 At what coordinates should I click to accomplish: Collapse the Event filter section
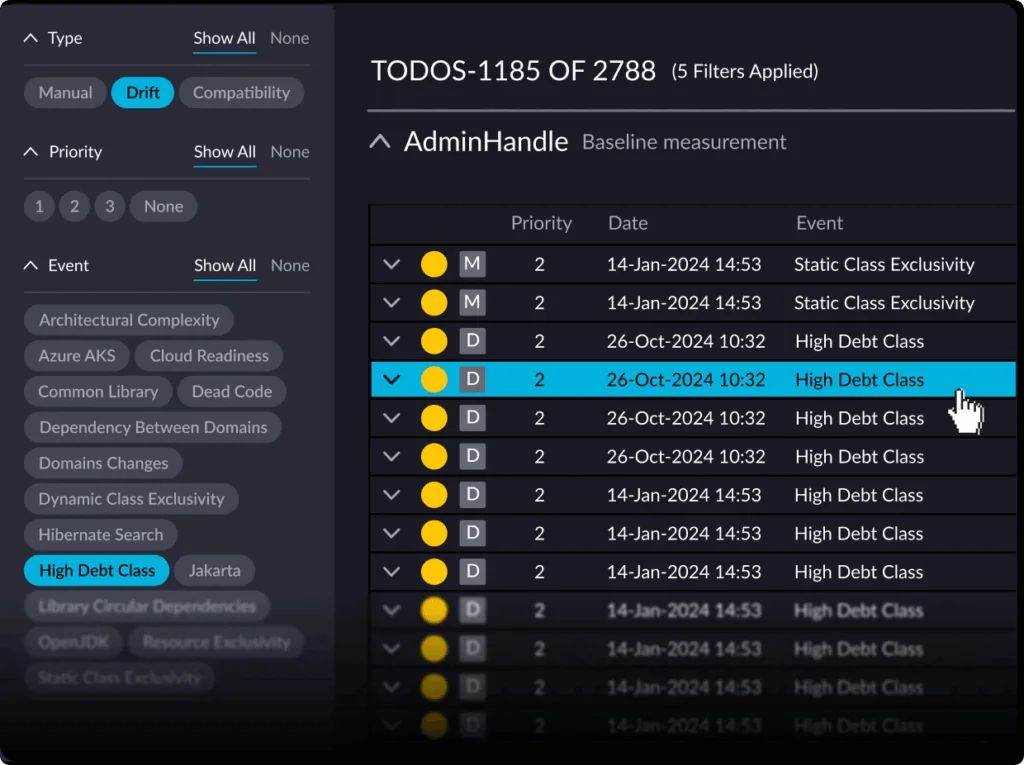click(31, 266)
